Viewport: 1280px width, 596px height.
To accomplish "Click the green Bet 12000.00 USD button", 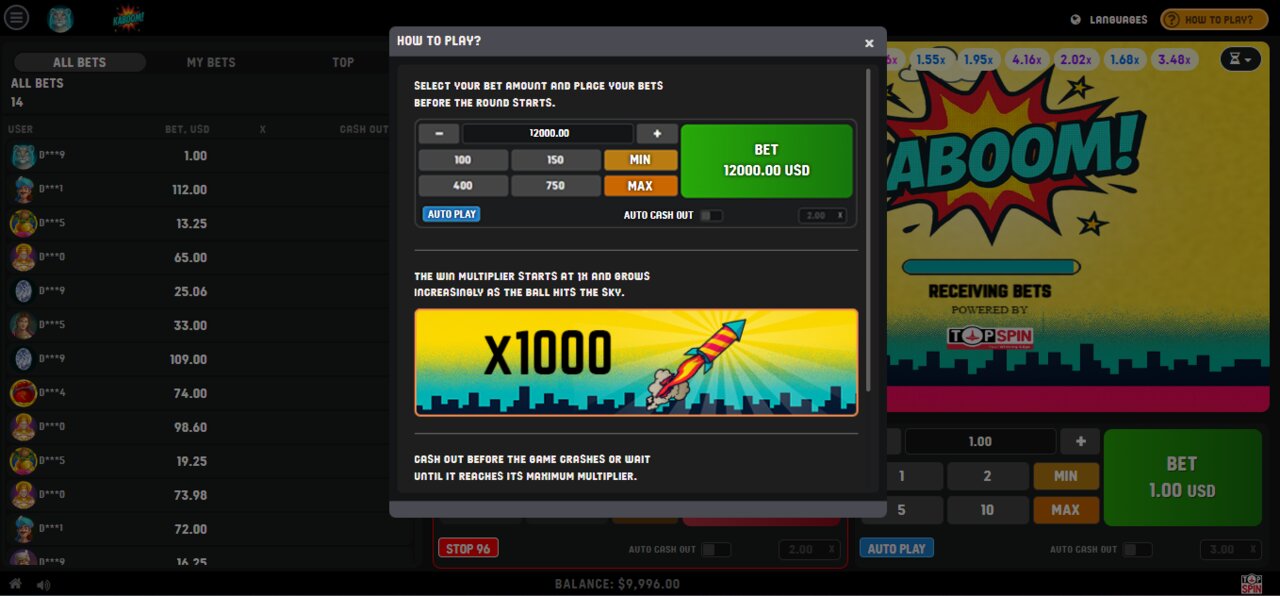I will point(767,161).
